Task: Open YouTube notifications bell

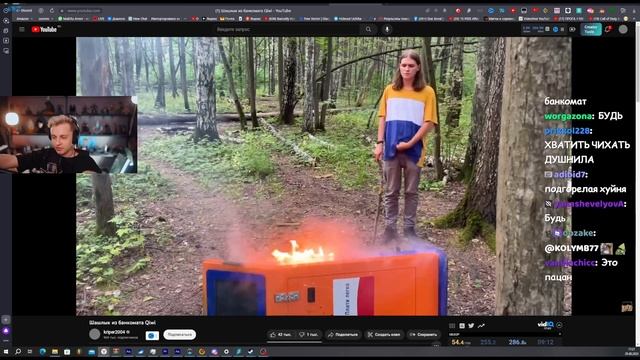Action: click(608, 29)
